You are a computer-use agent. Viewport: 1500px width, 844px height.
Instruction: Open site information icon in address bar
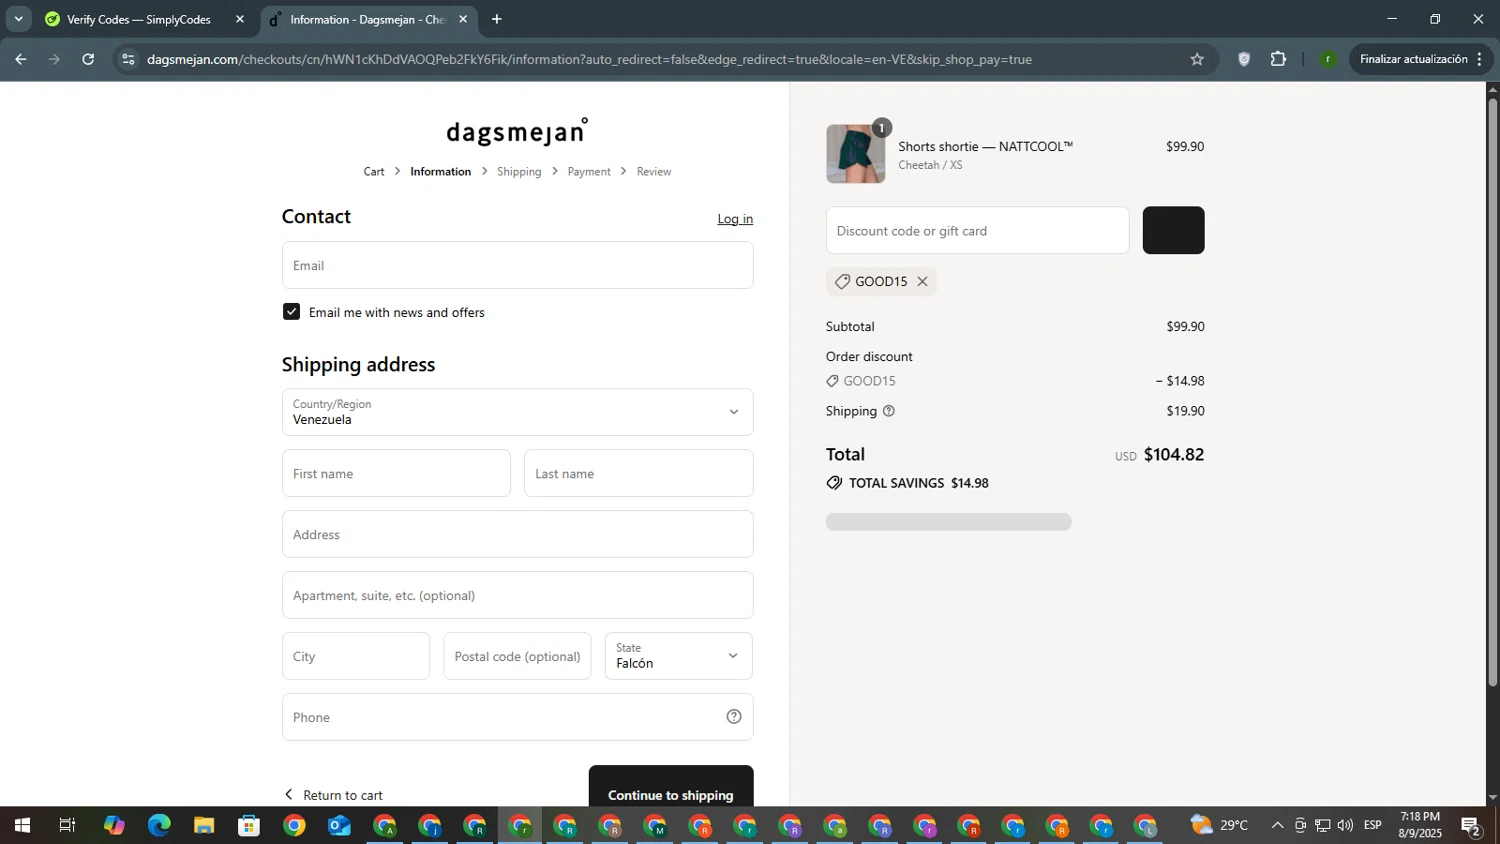pos(128,59)
